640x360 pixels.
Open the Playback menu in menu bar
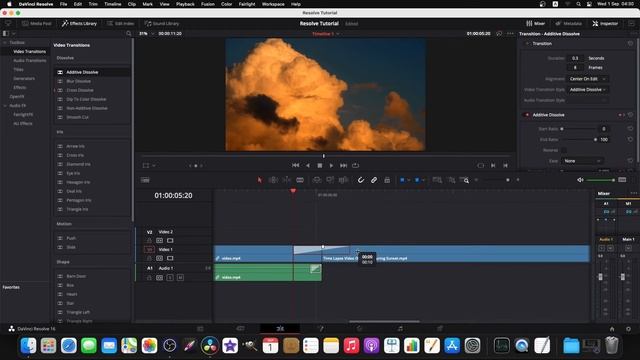185,4
